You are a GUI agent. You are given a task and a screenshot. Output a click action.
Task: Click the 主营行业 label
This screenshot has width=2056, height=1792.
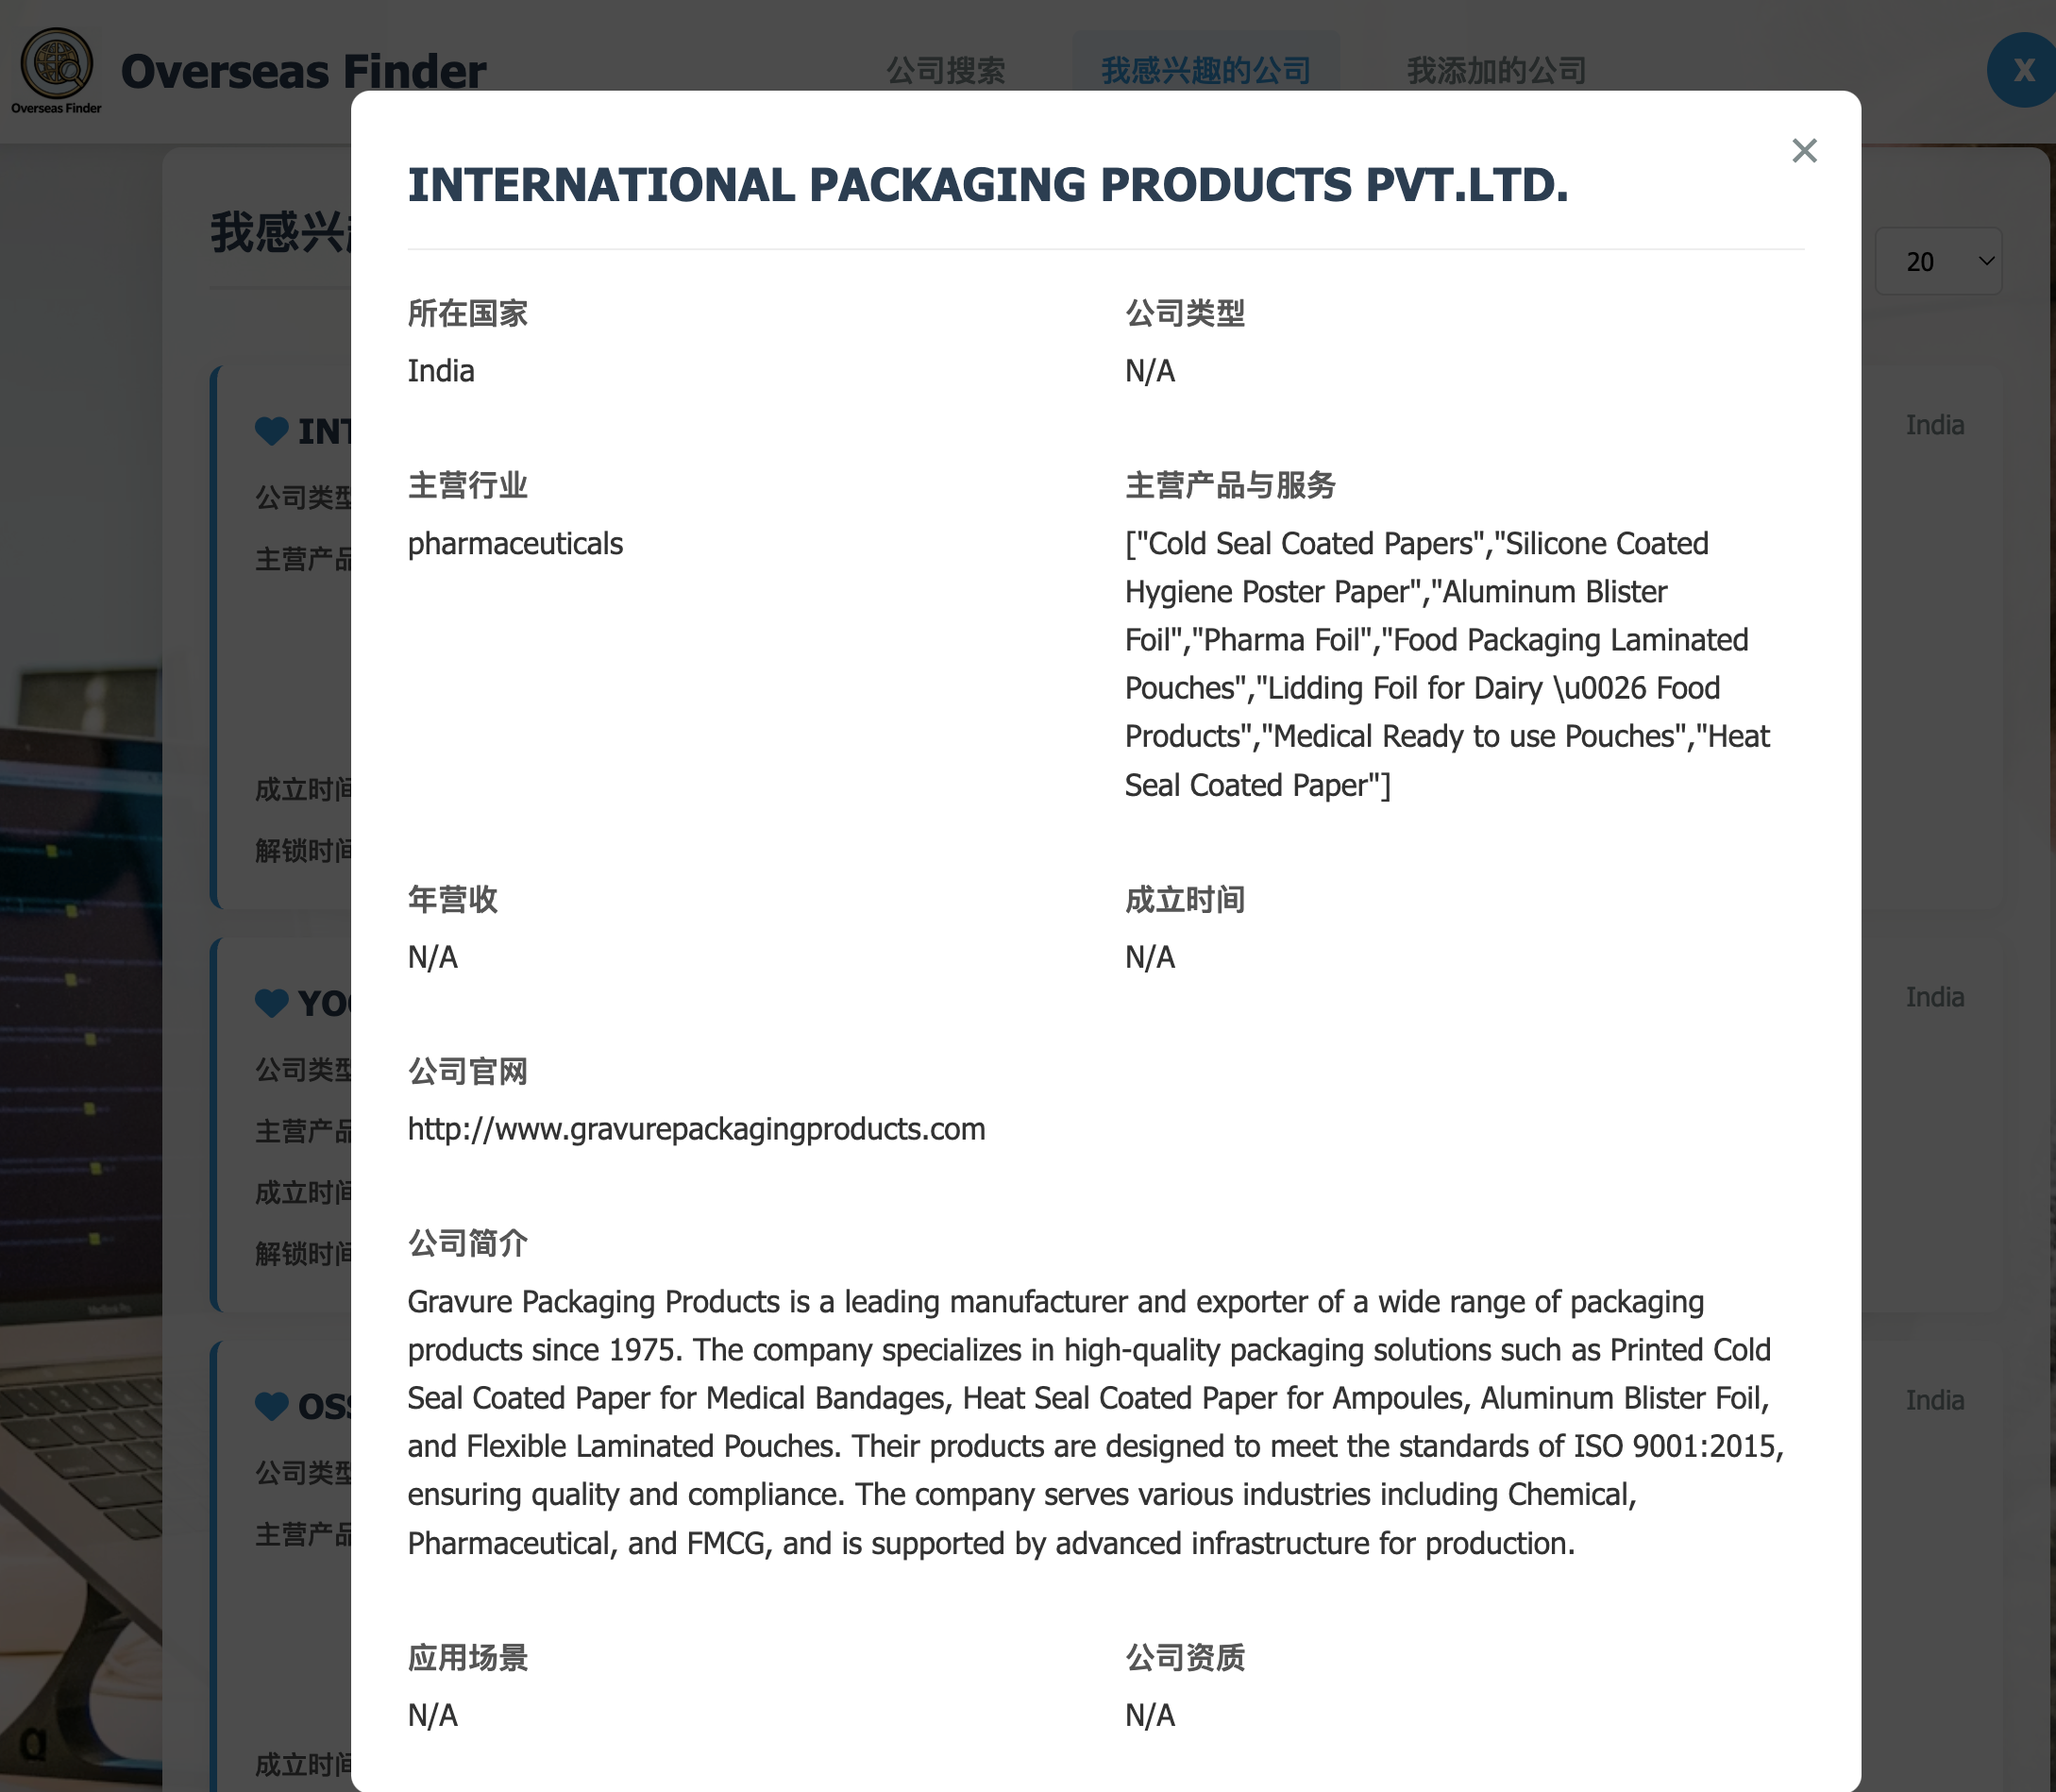(x=467, y=485)
